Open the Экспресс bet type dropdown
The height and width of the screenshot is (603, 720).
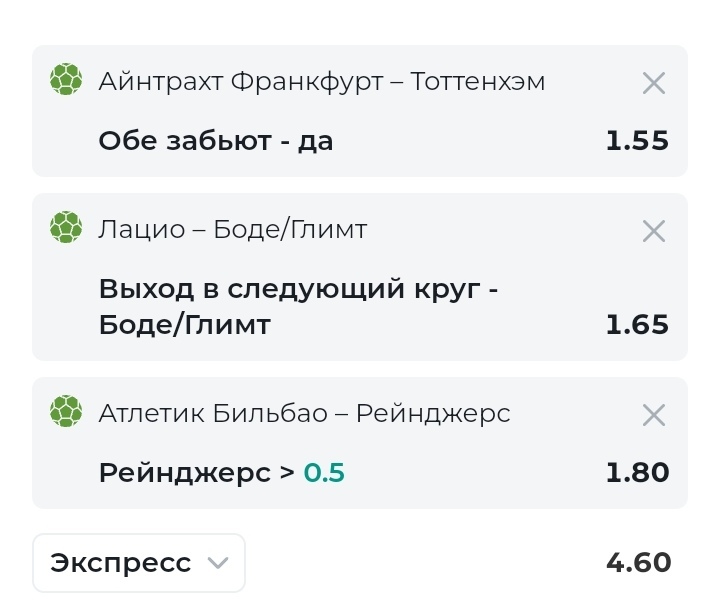click(139, 563)
